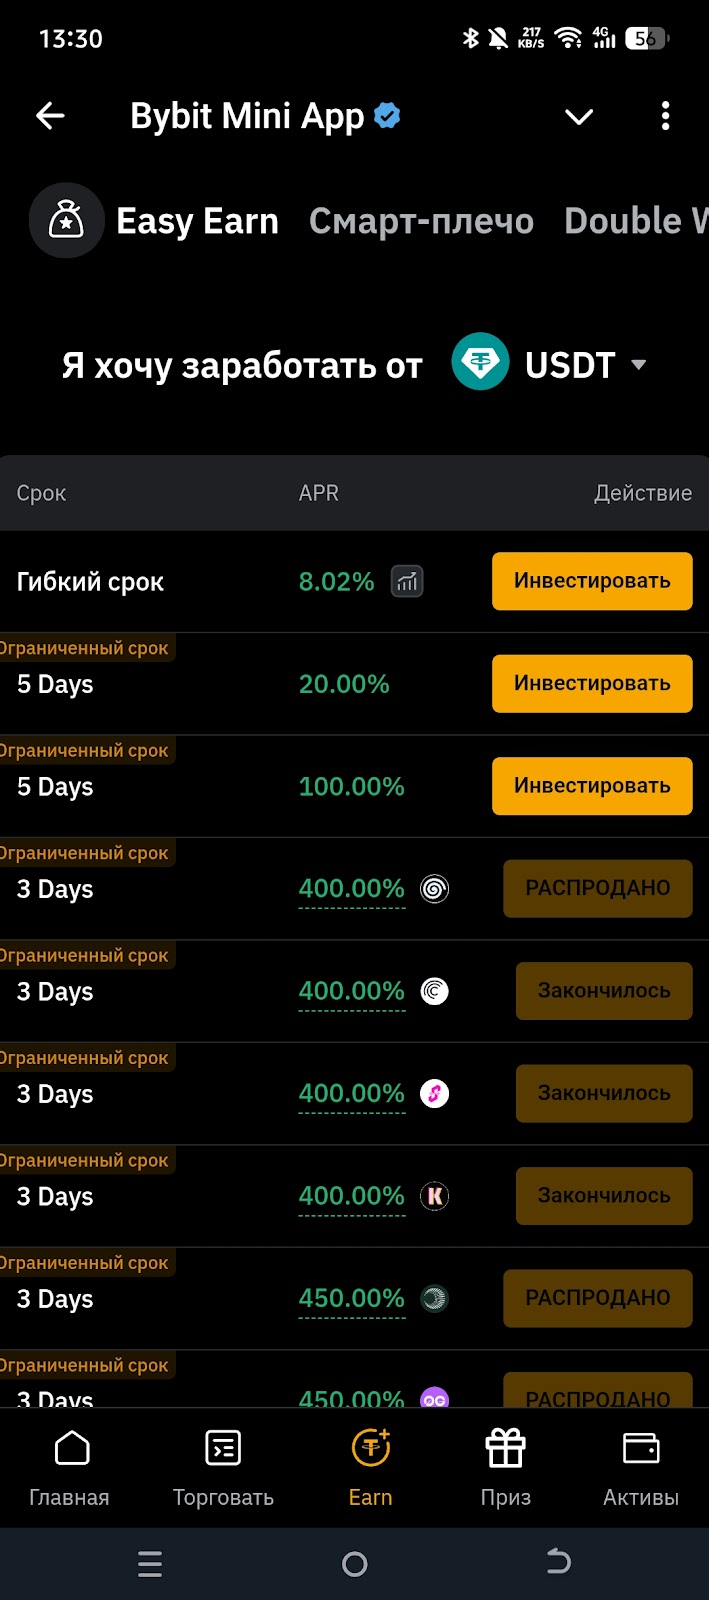Switch to the Смарт-плечо tab
The height and width of the screenshot is (1600, 709).
(x=421, y=221)
